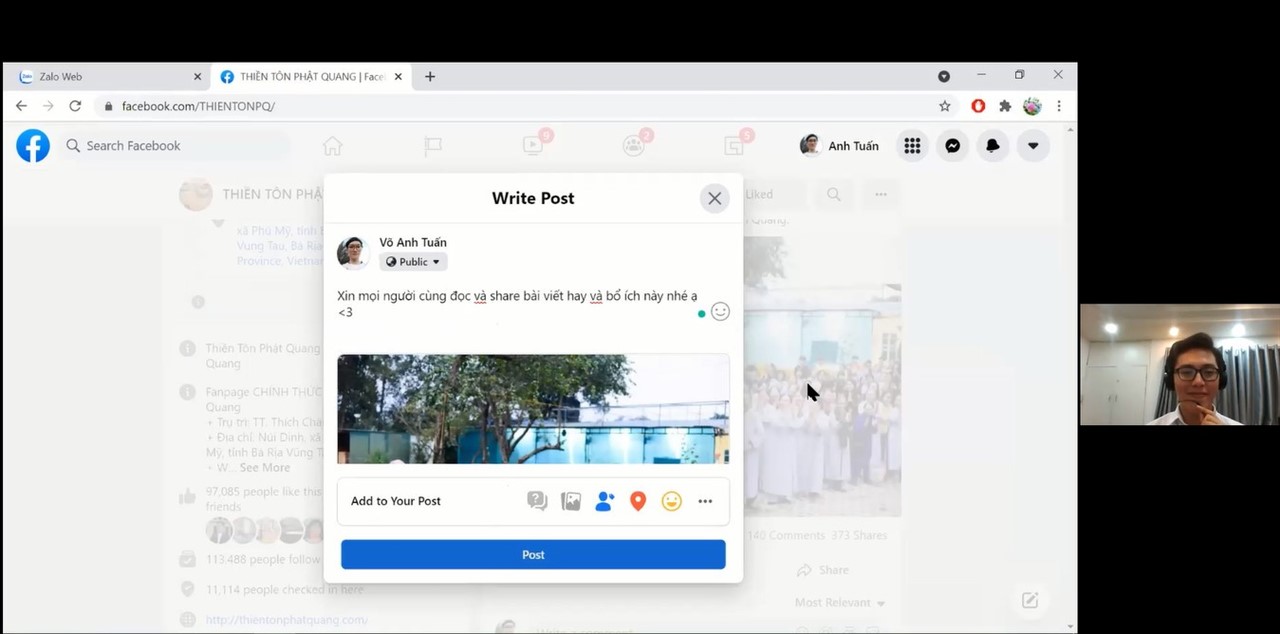This screenshot has height=634, width=1280.
Task: Click the blue Post button
Action: point(533,554)
